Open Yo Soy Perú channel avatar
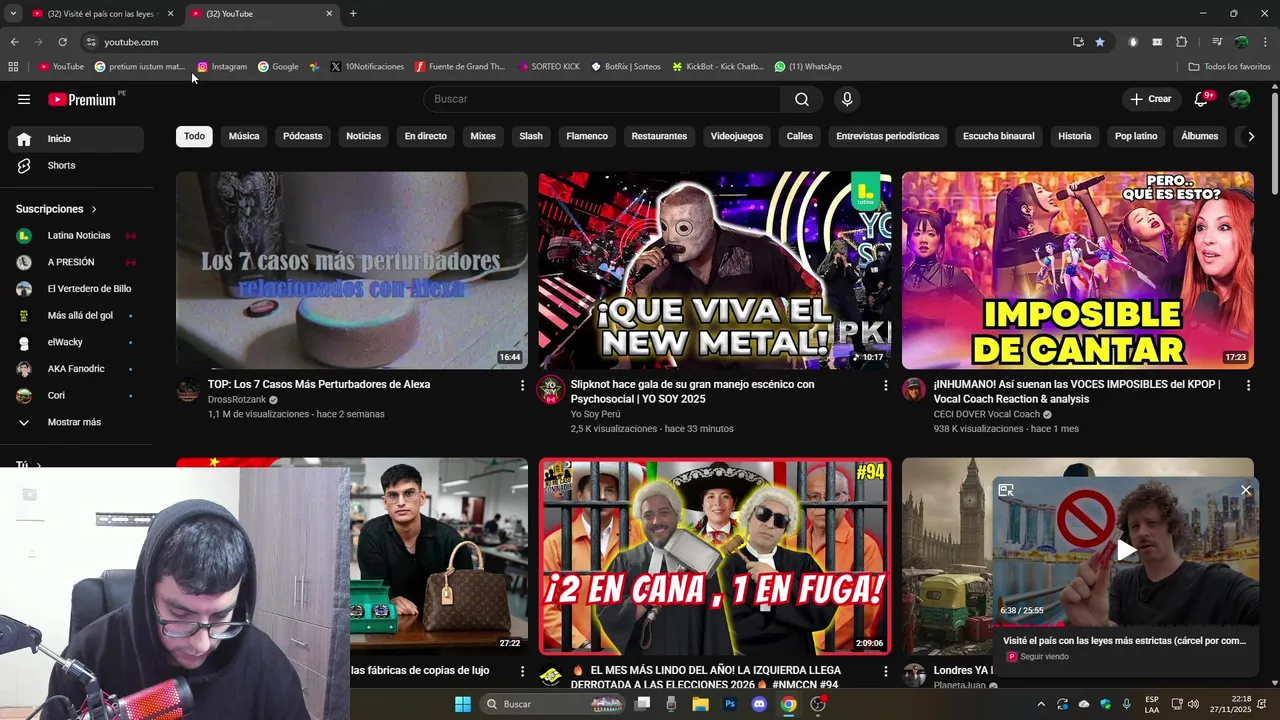This screenshot has height=720, width=1280. (x=551, y=390)
